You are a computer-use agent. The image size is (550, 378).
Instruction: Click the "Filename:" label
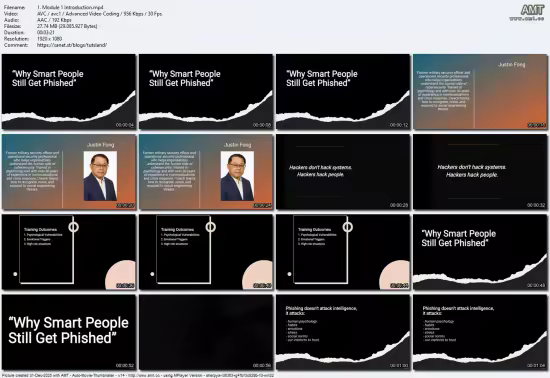(x=14, y=7)
